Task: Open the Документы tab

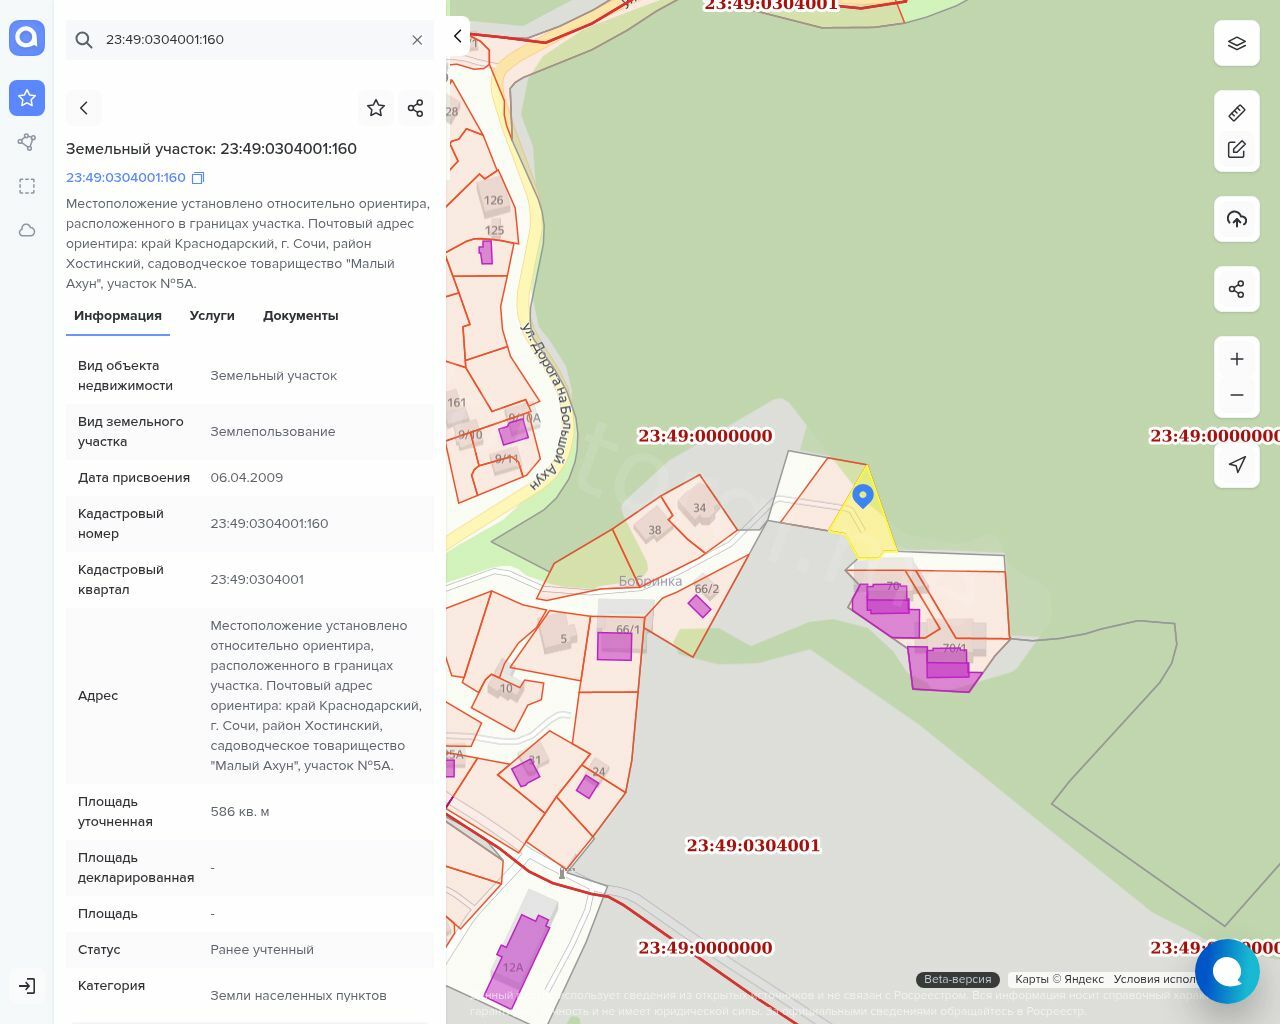Action: click(300, 316)
